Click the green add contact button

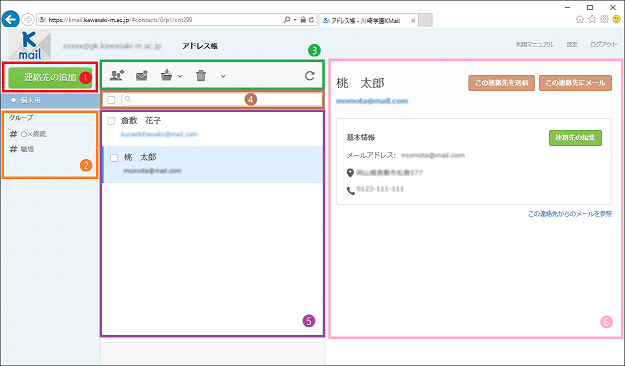click(50, 77)
